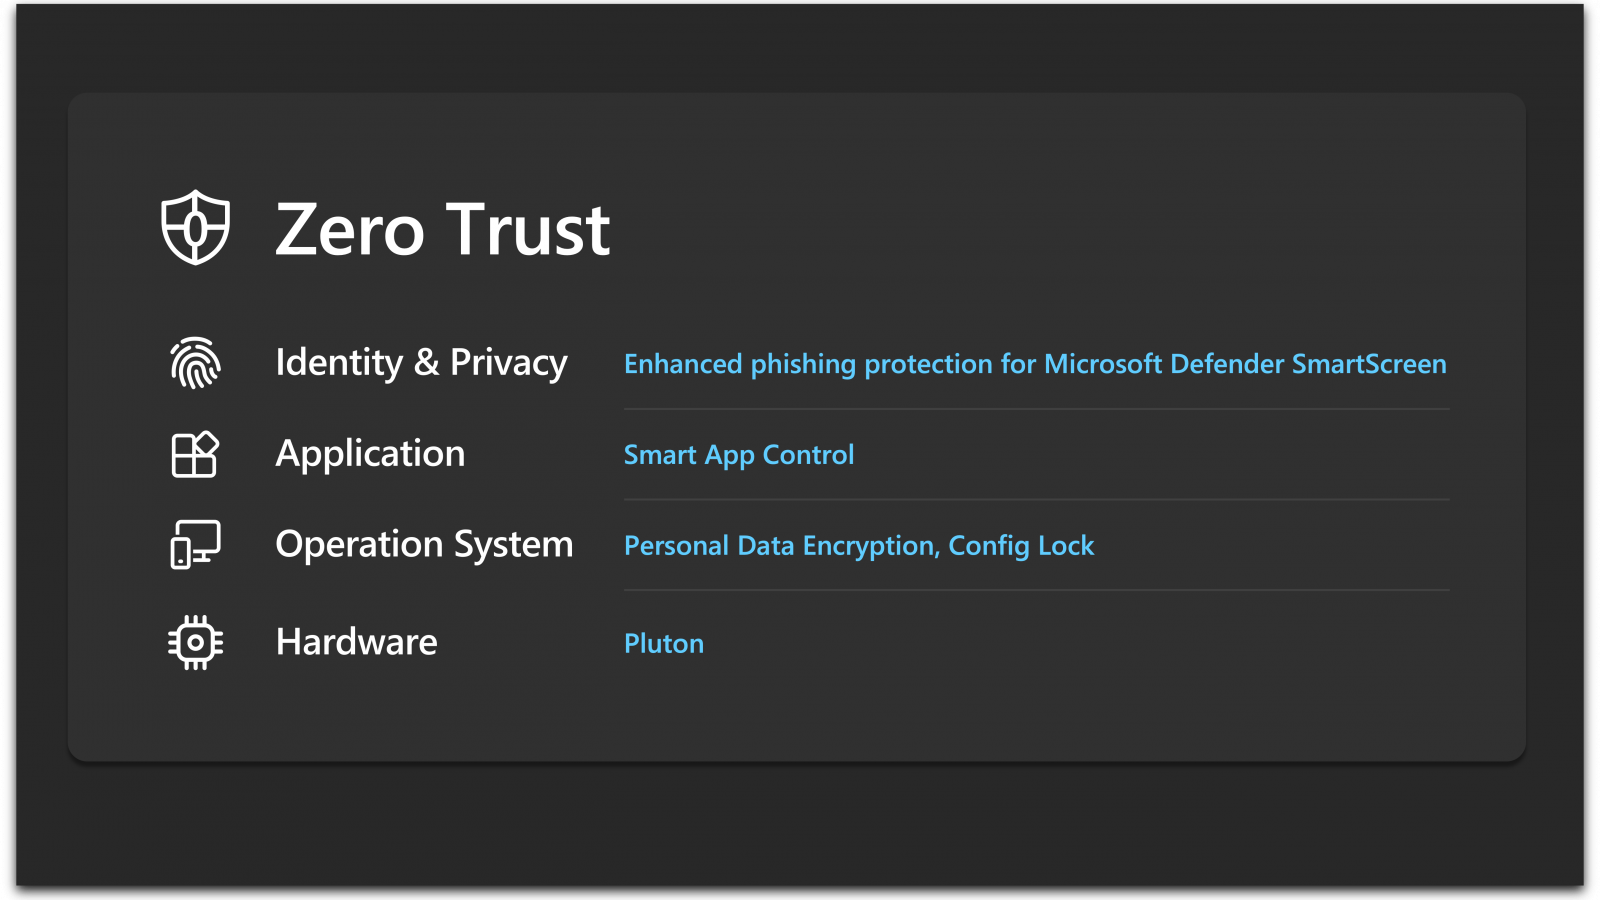Click the Application blocks icon
The width and height of the screenshot is (1600, 900).
pos(195,455)
